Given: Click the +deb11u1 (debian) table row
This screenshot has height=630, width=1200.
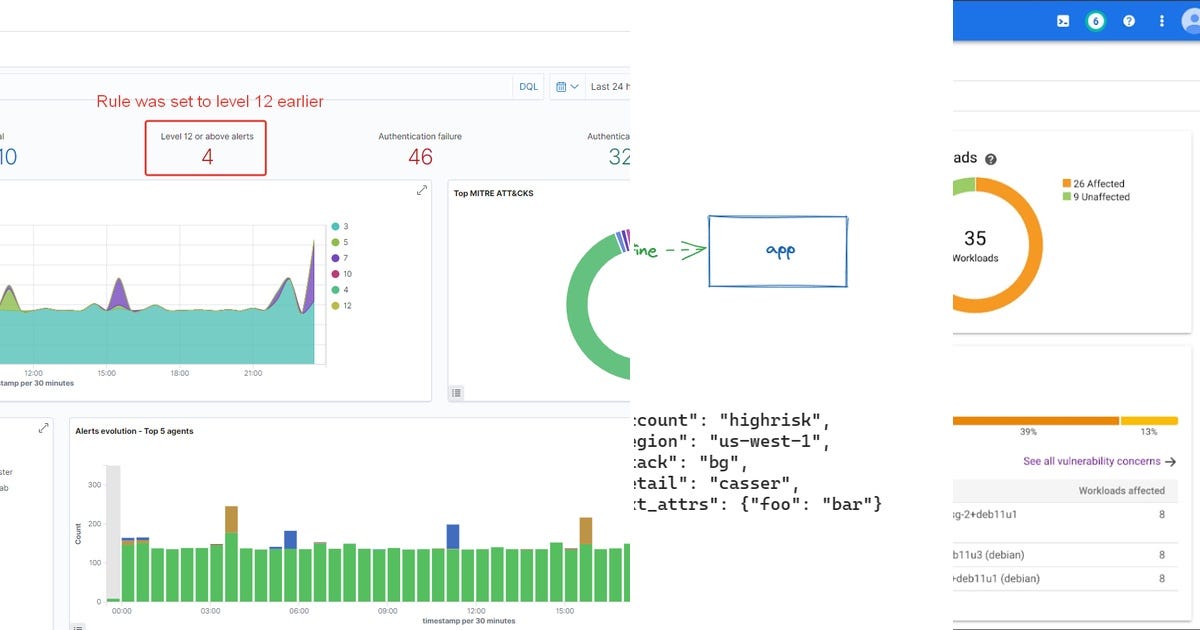Looking at the screenshot, I should pyautogui.click(x=1066, y=579).
